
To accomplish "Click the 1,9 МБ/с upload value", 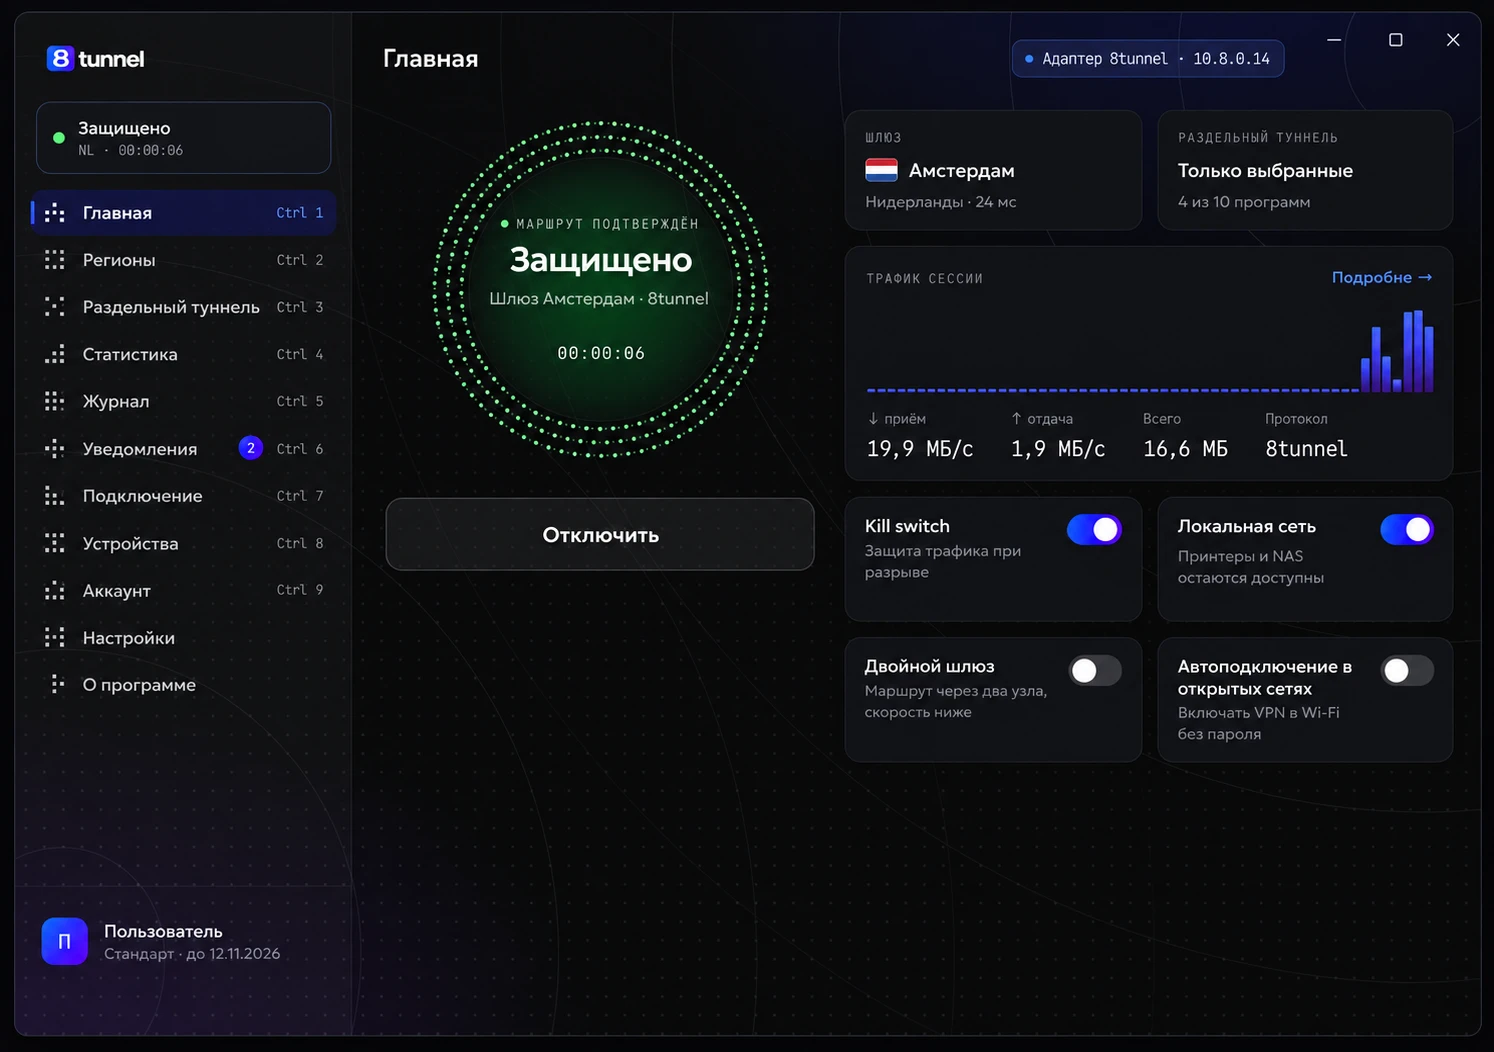I will coord(1058,449).
